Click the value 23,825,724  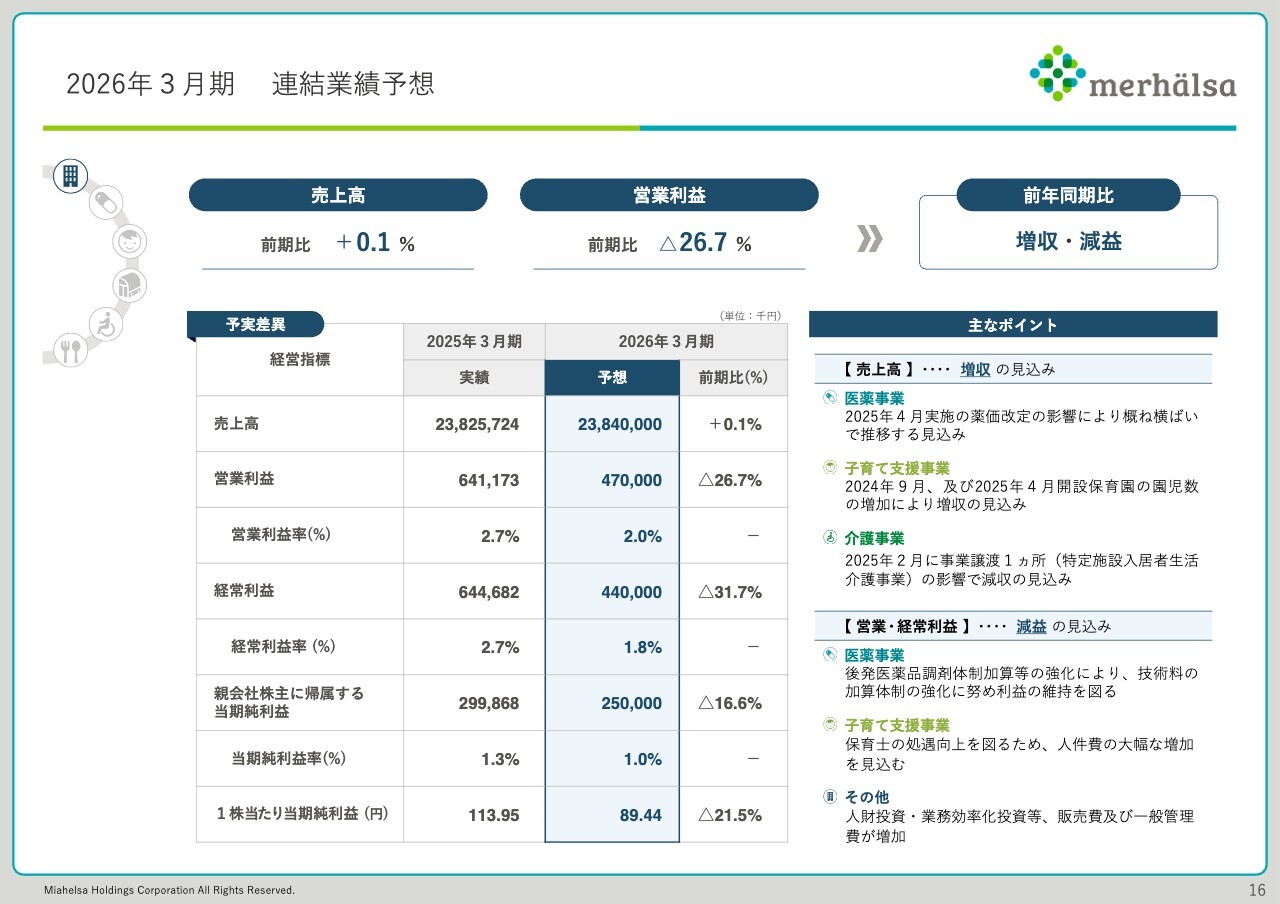pos(477,424)
